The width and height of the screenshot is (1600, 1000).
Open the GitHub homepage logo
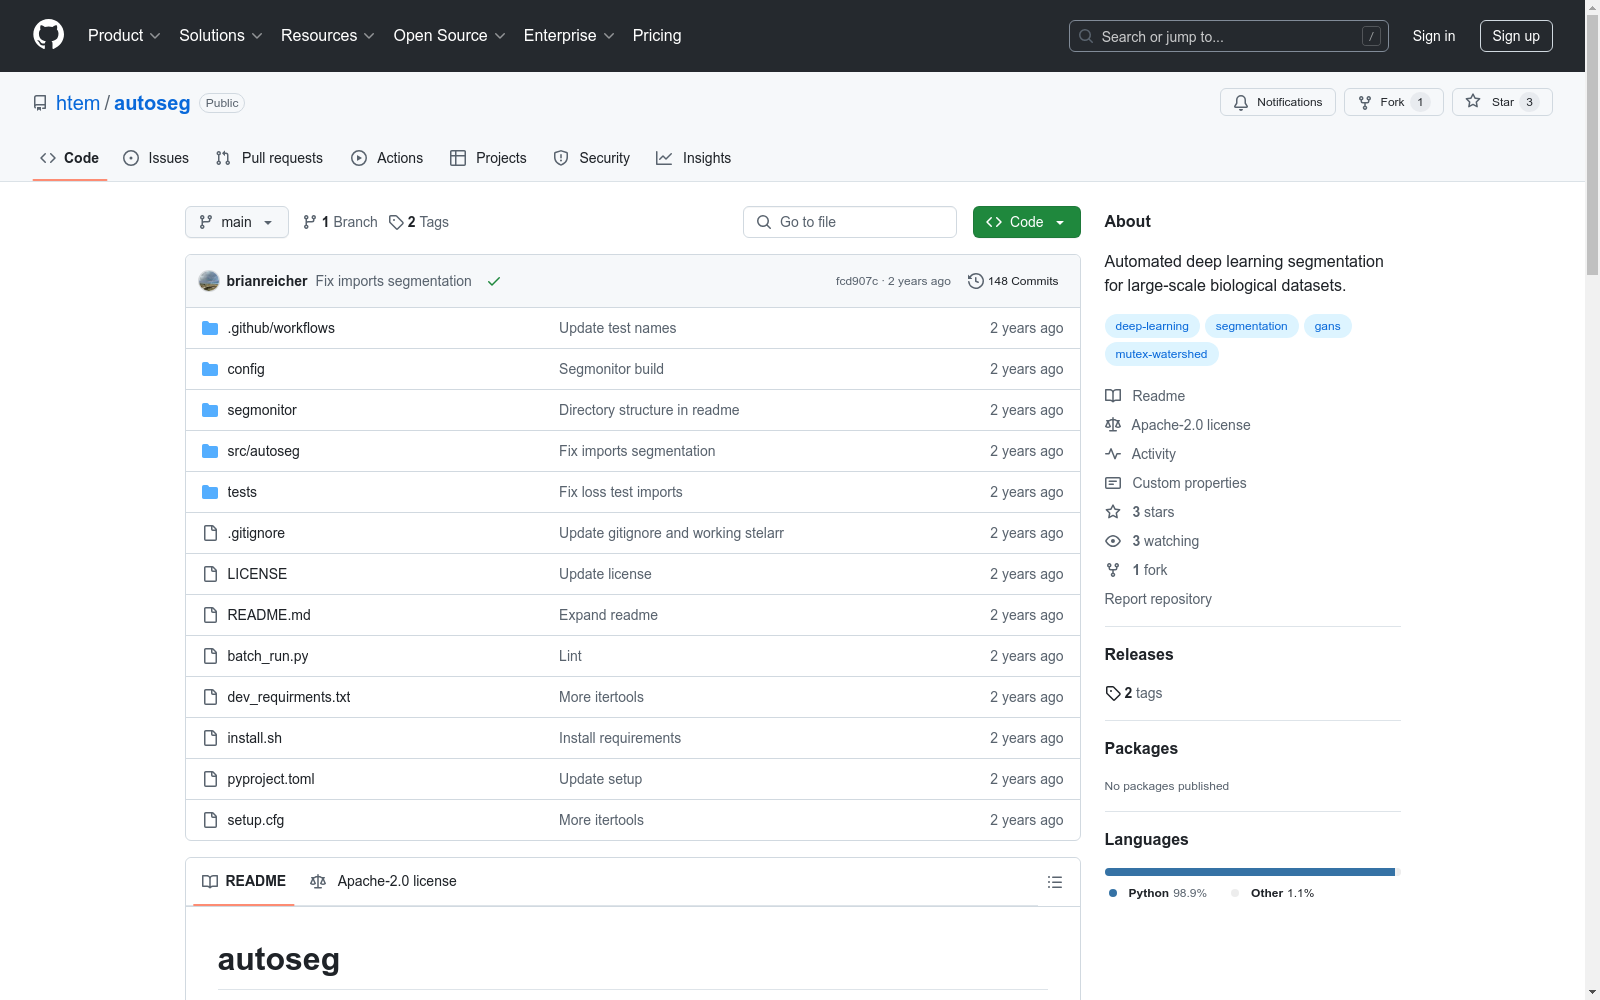(48, 35)
